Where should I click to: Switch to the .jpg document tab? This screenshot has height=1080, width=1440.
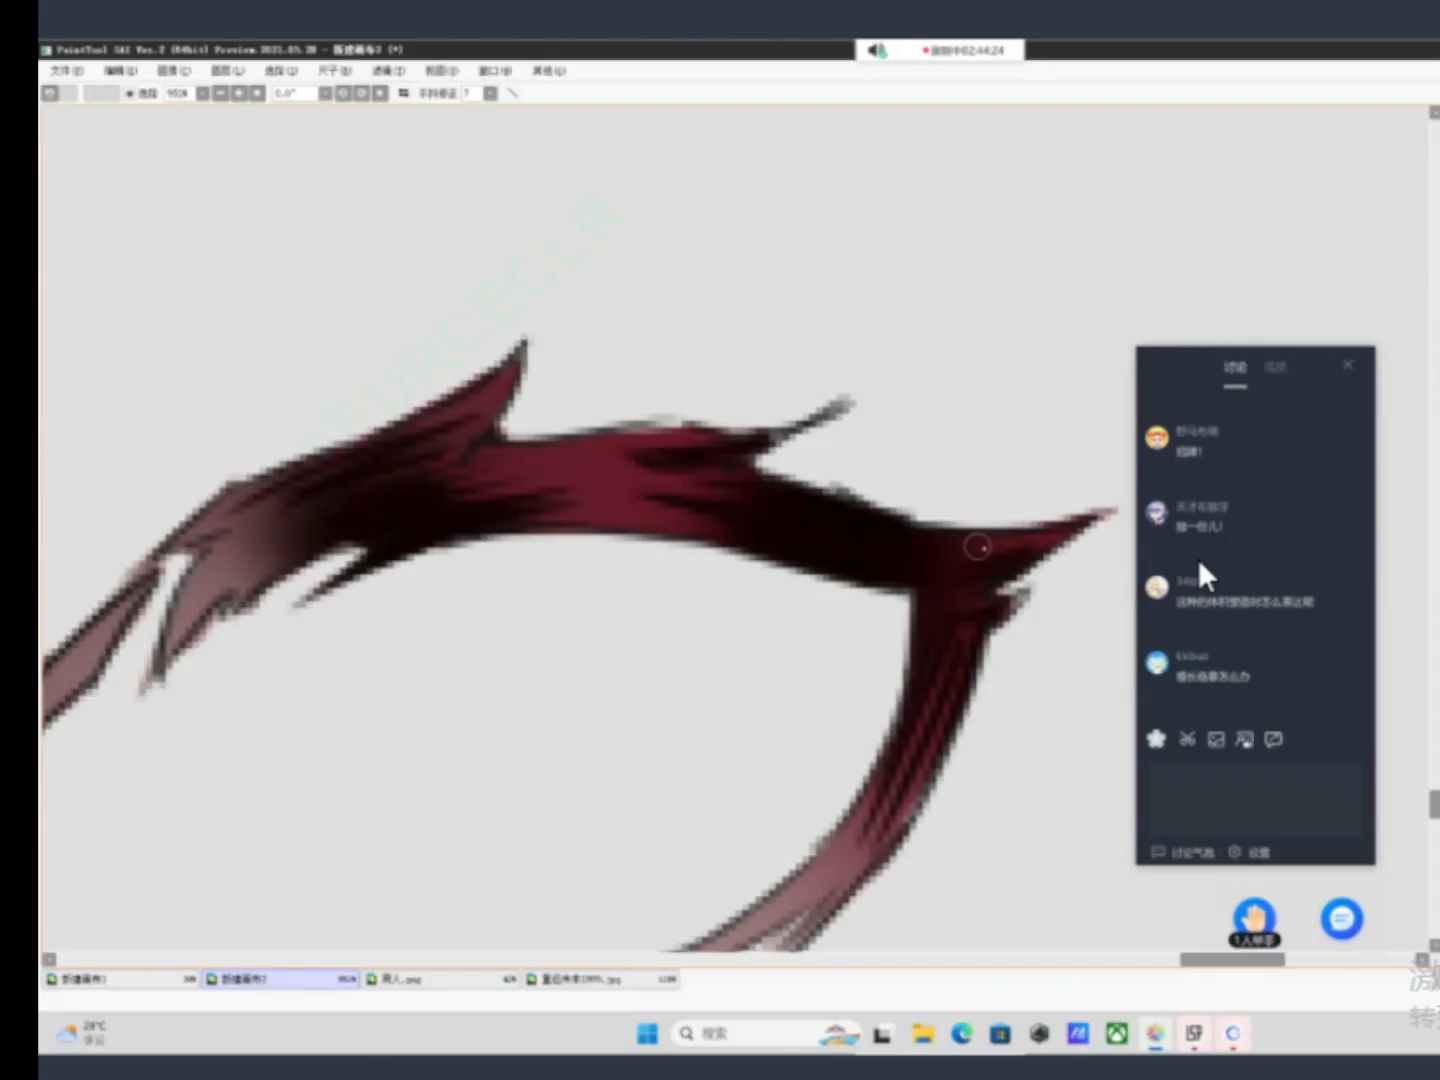(601, 979)
